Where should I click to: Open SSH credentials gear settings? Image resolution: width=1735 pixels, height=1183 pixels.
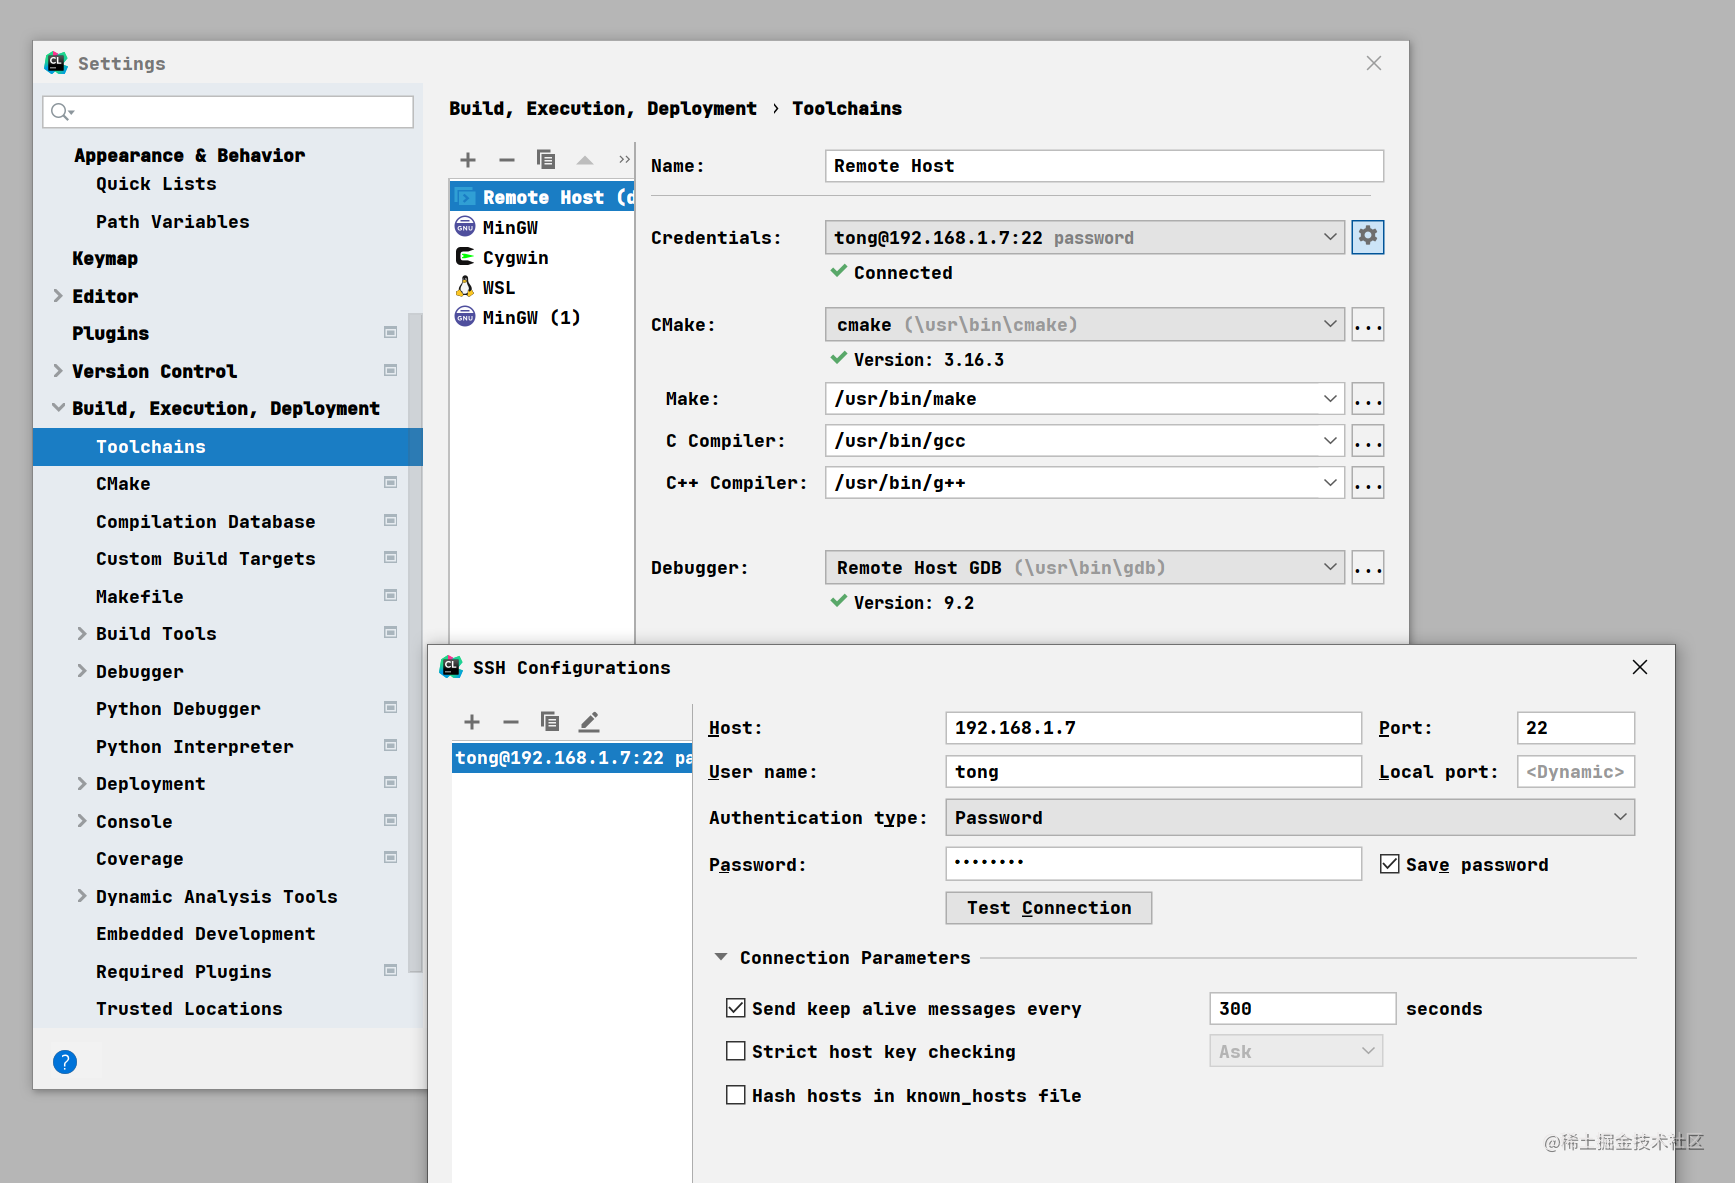click(1367, 237)
